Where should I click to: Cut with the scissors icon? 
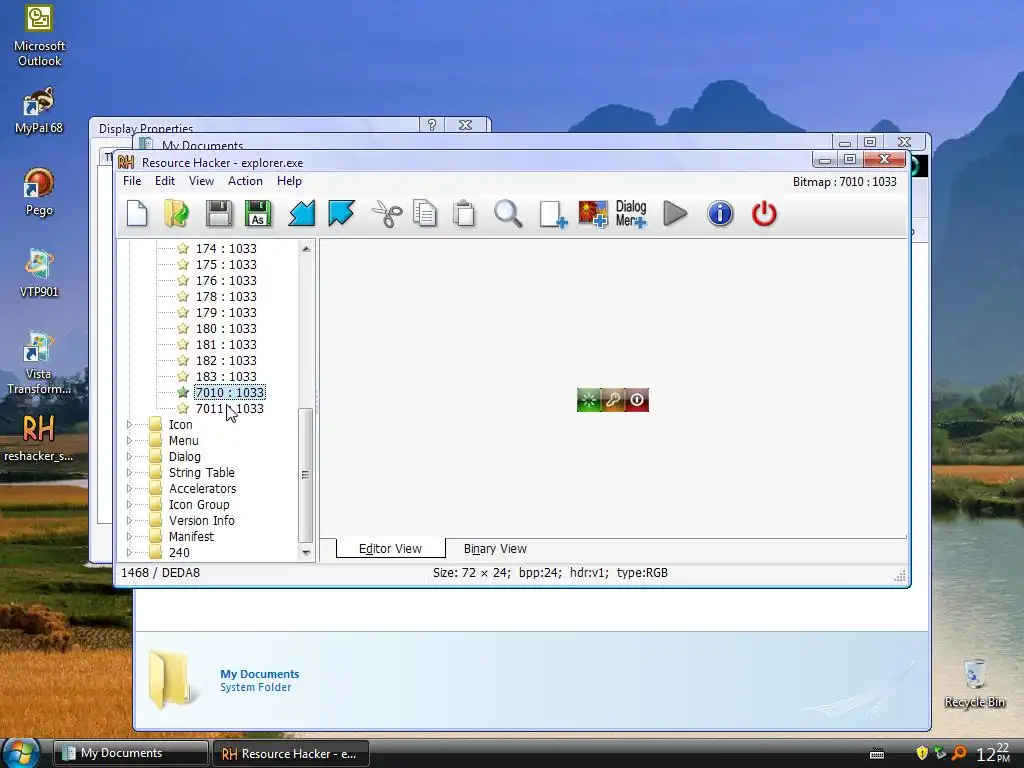(387, 214)
